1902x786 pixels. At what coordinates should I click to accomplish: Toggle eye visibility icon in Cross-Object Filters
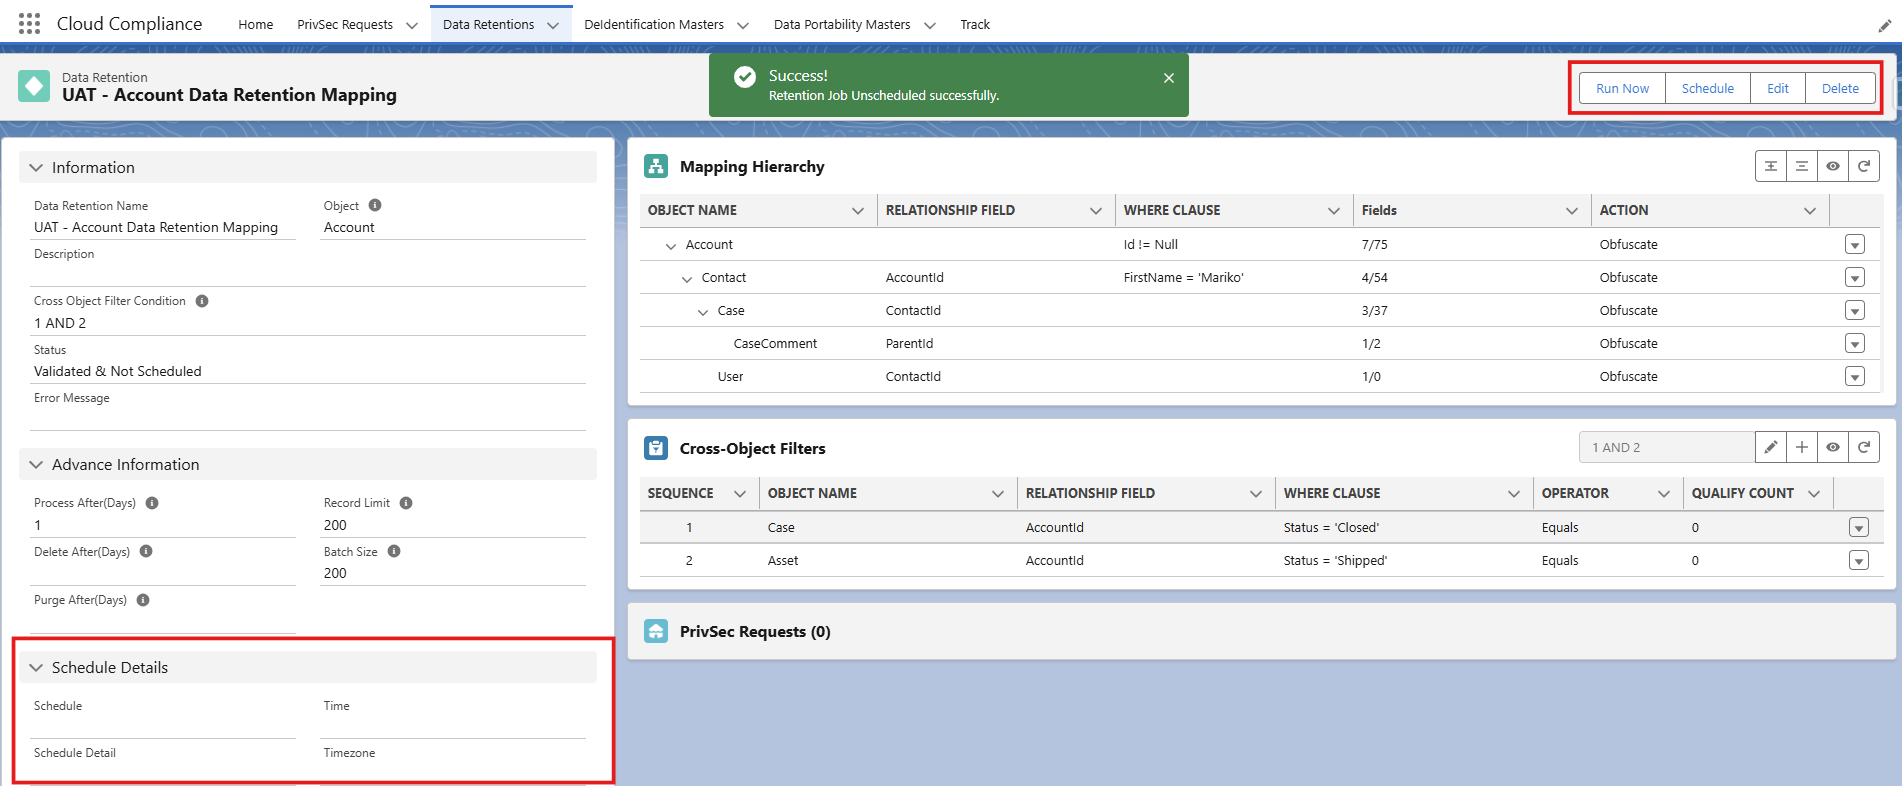[1833, 447]
